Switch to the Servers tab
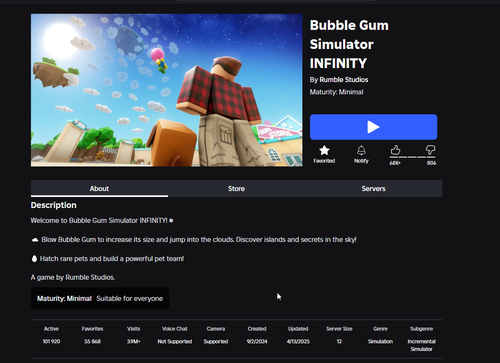500x363 pixels. 373,188
